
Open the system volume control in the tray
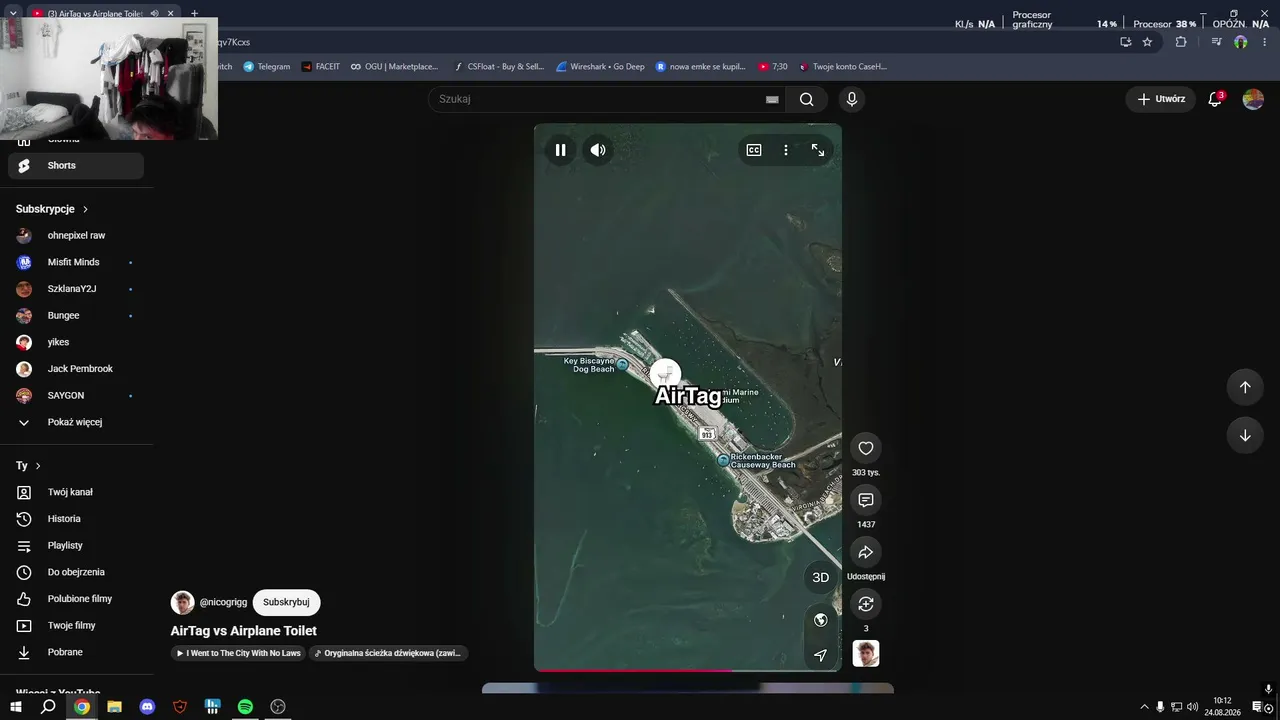click(1192, 707)
